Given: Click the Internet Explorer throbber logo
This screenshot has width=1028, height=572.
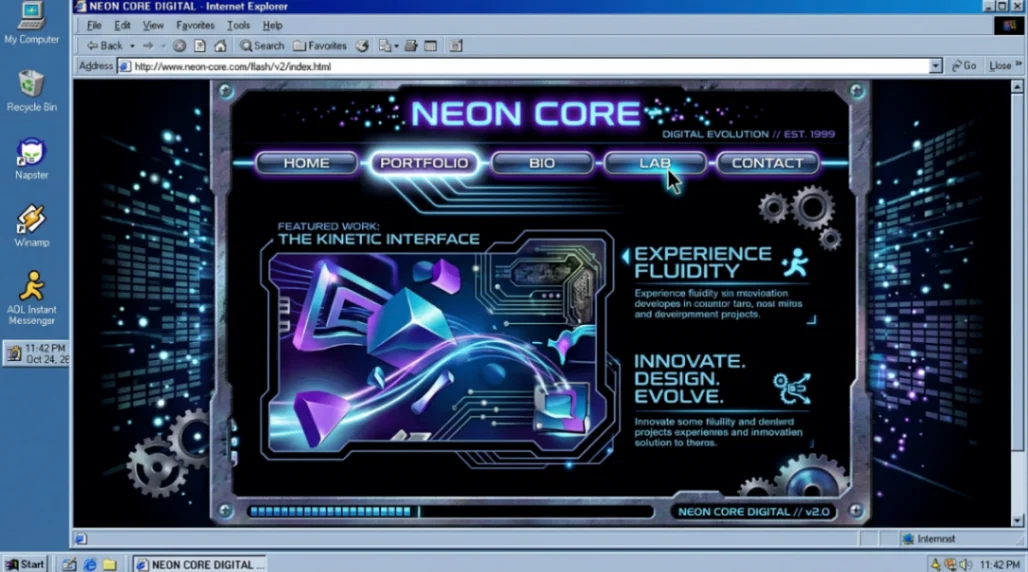Looking at the screenshot, I should click(1008, 26).
